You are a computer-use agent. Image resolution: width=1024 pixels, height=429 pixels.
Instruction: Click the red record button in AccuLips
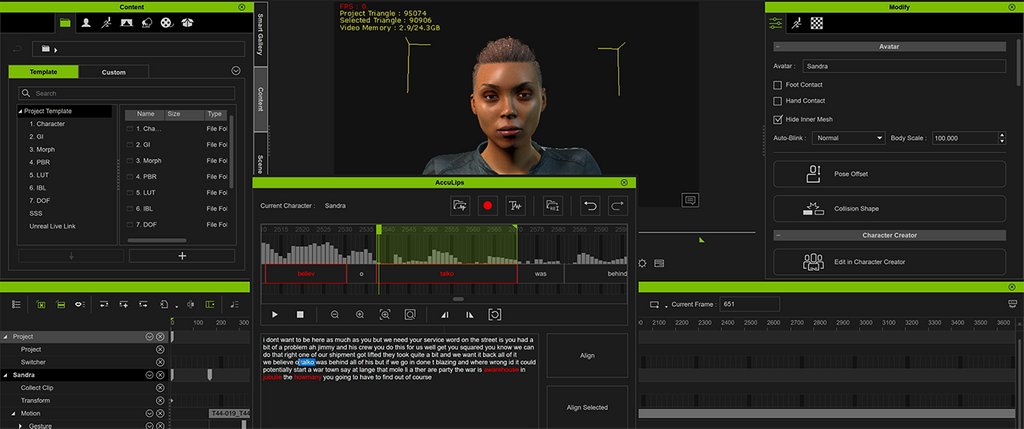[x=488, y=205]
